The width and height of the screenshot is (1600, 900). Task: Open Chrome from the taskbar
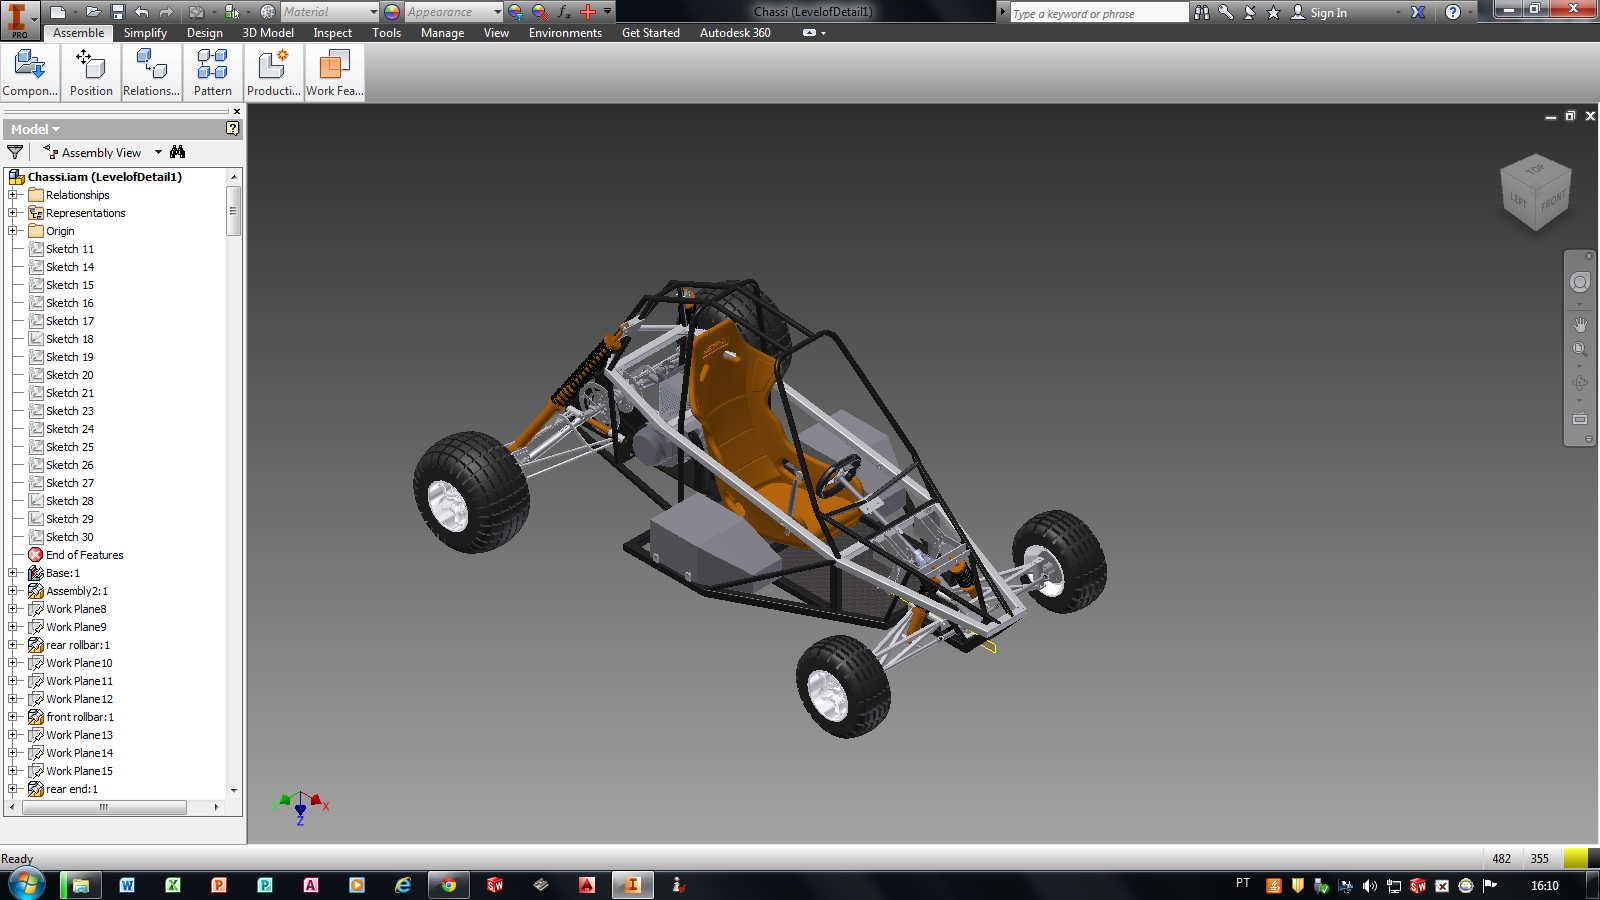click(449, 885)
